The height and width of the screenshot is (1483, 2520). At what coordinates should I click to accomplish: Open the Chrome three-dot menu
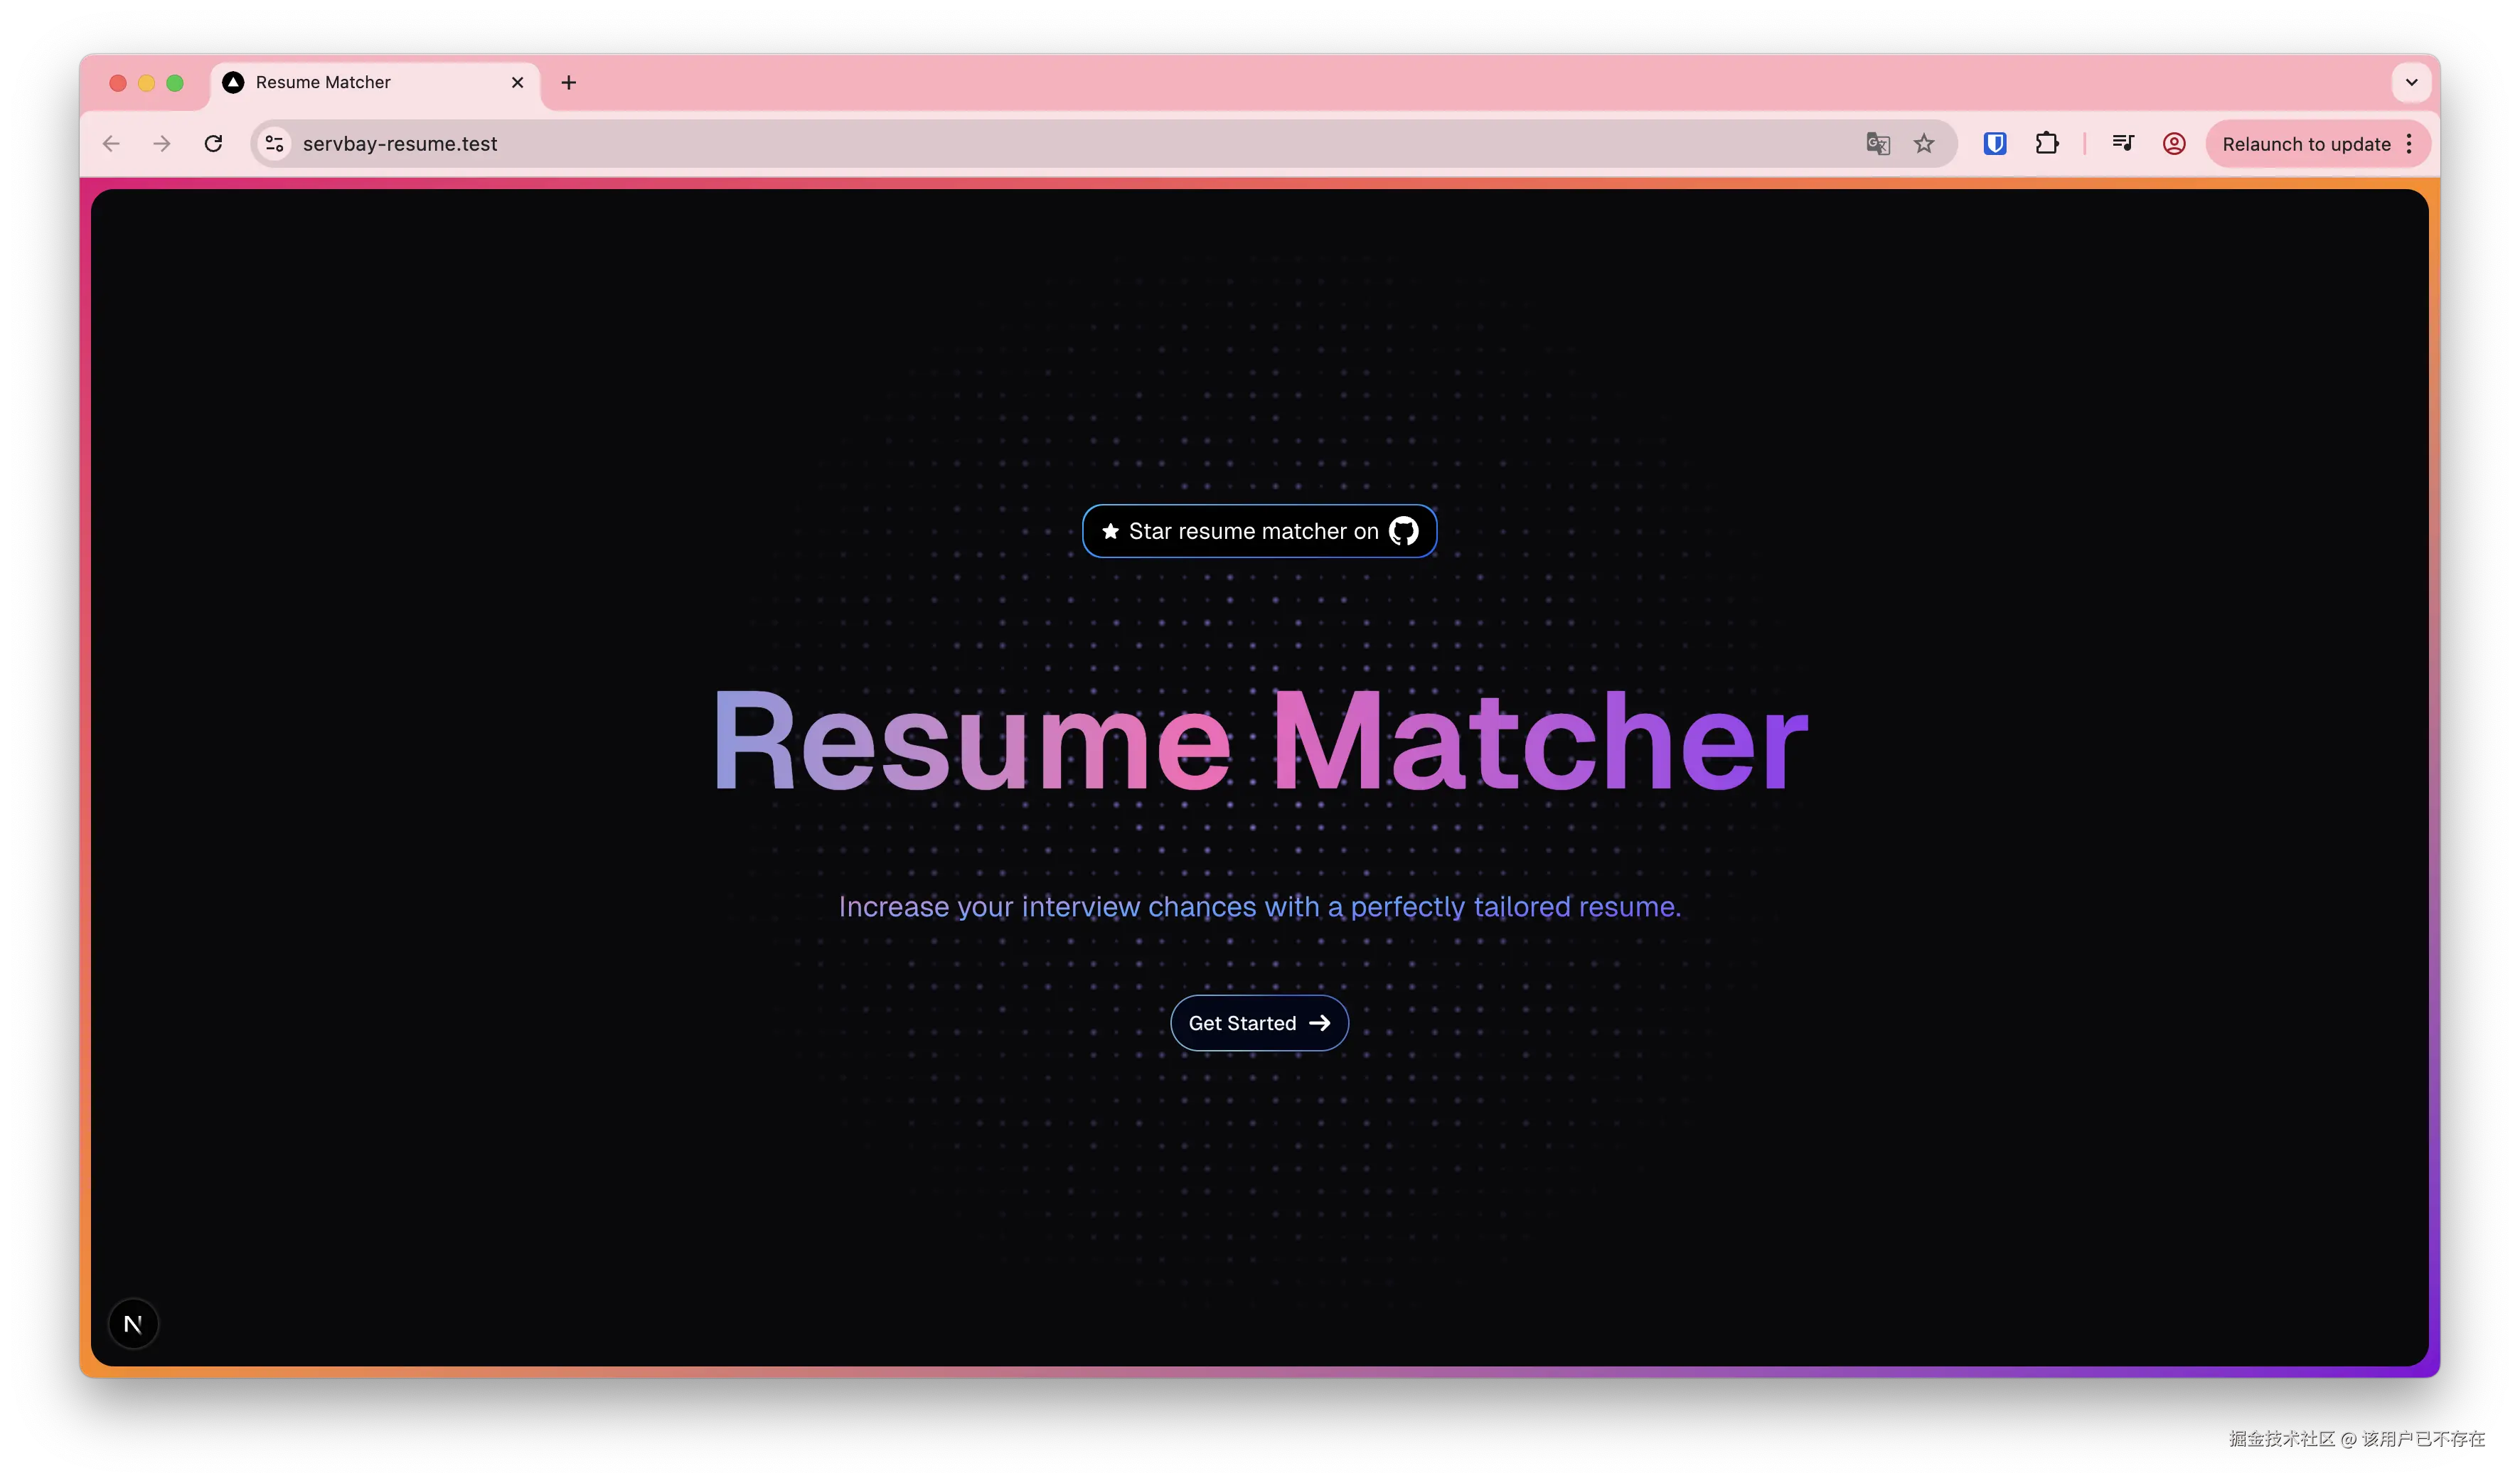(2409, 144)
